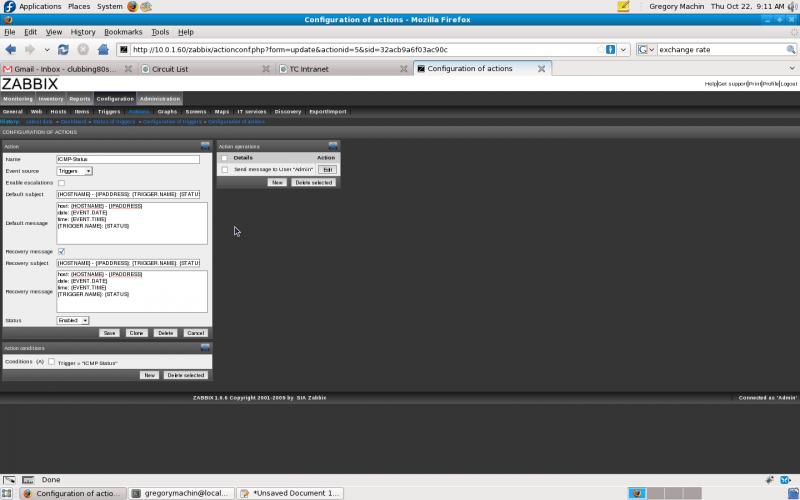This screenshot has width=800, height=500.
Task: Close the Circuit List tab
Action: click(266, 68)
